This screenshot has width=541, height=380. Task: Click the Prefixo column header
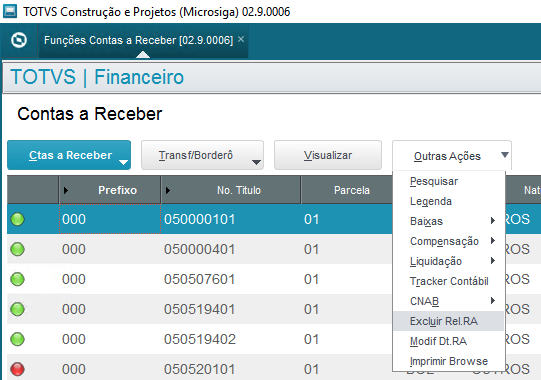click(110, 190)
